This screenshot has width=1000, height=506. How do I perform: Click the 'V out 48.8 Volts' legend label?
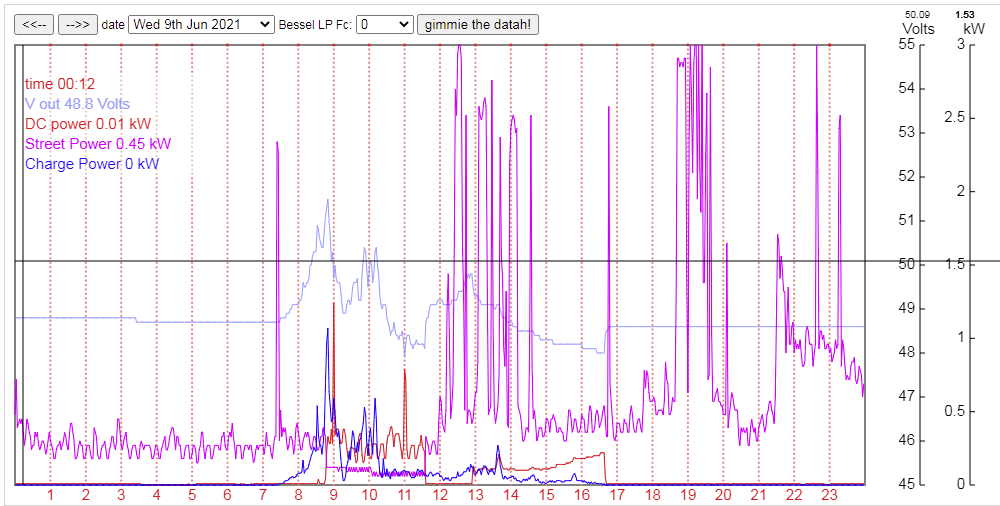(77, 104)
